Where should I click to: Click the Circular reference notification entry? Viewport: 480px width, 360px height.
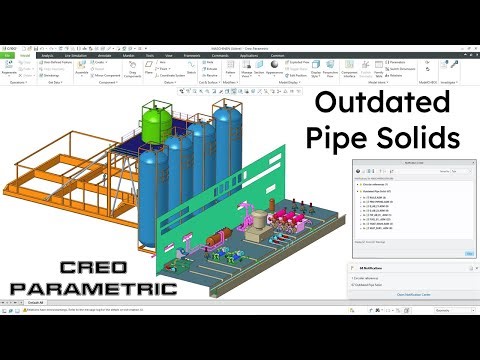coord(365,278)
